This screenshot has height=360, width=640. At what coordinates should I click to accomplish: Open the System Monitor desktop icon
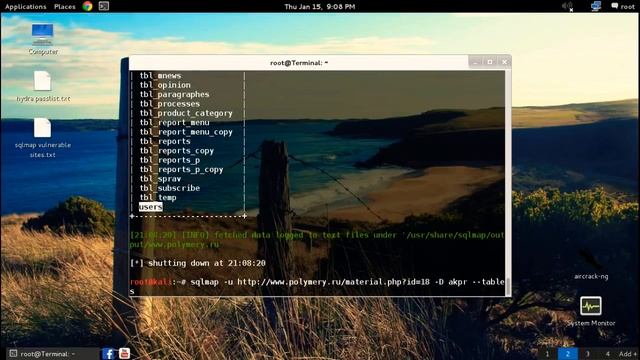(591, 311)
